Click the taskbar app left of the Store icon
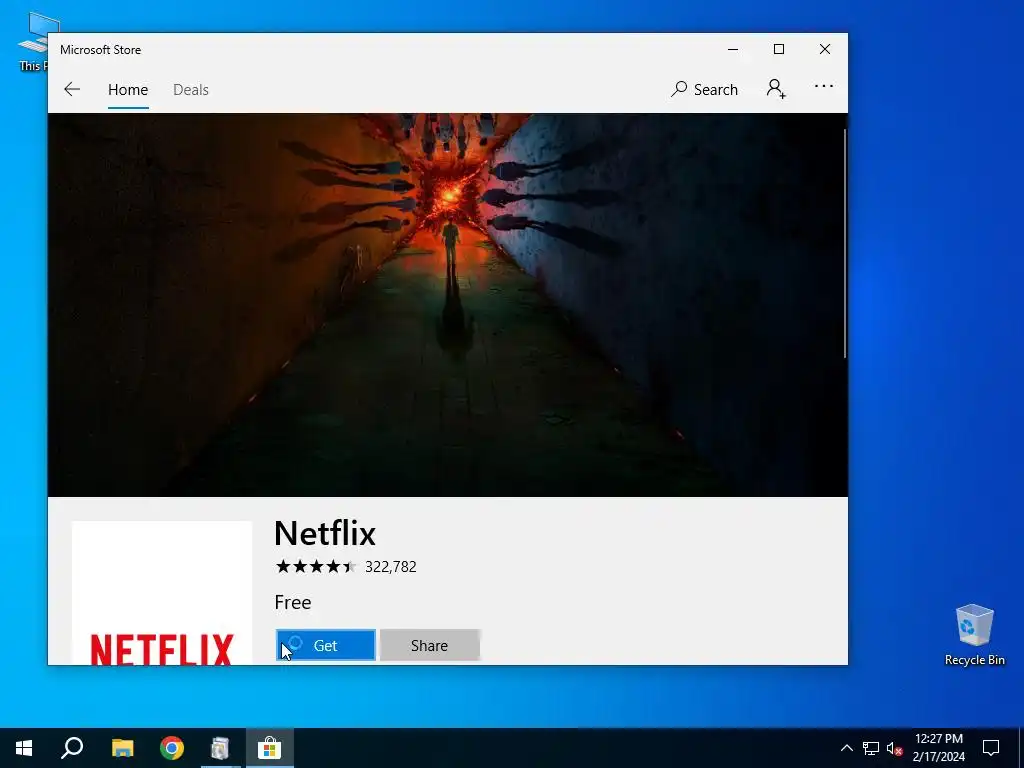 pyautogui.click(x=221, y=748)
